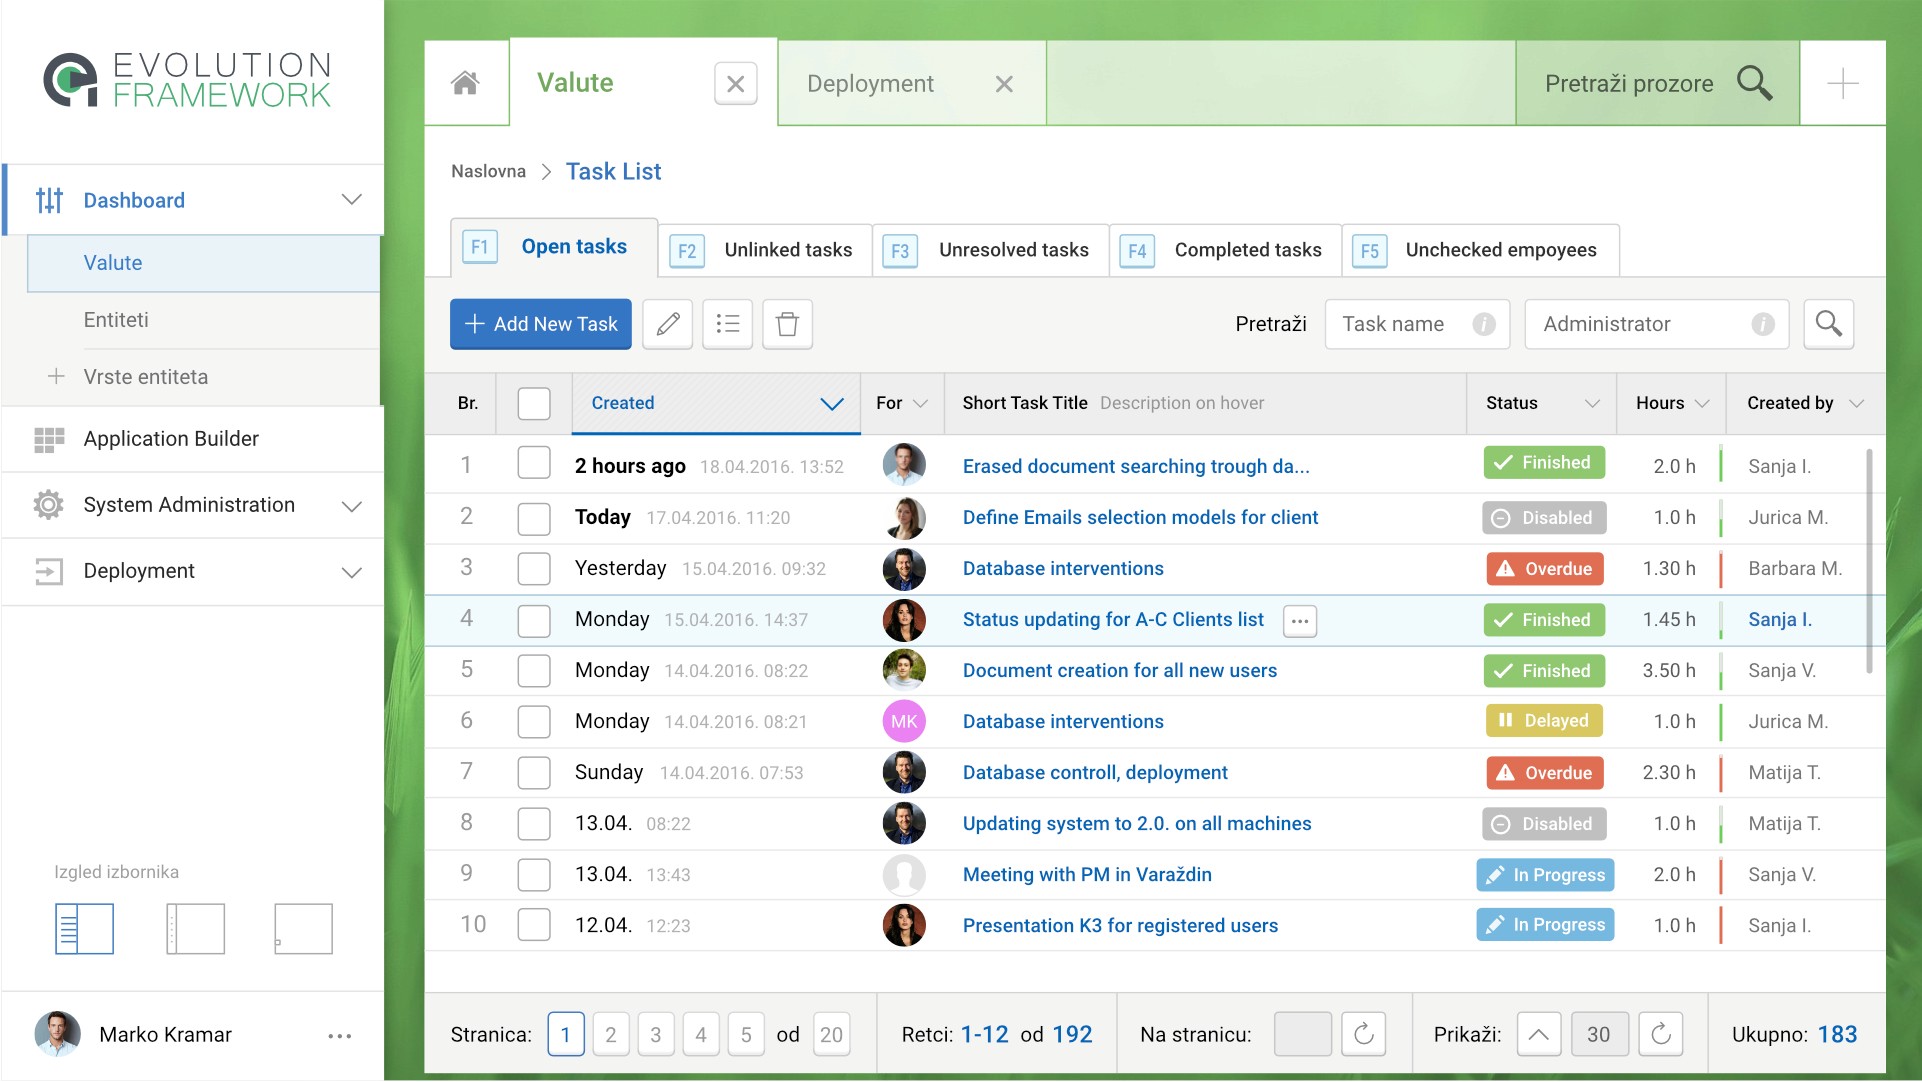Click the pencil edit task icon
The width and height of the screenshot is (1922, 1082).
coord(667,324)
